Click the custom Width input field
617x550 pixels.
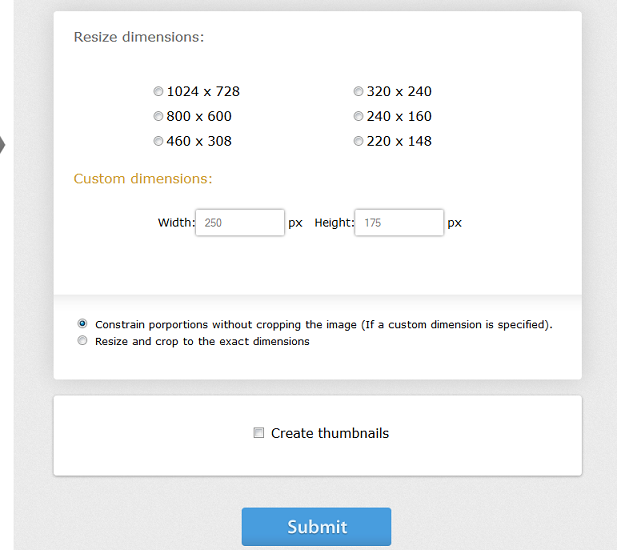(x=240, y=223)
